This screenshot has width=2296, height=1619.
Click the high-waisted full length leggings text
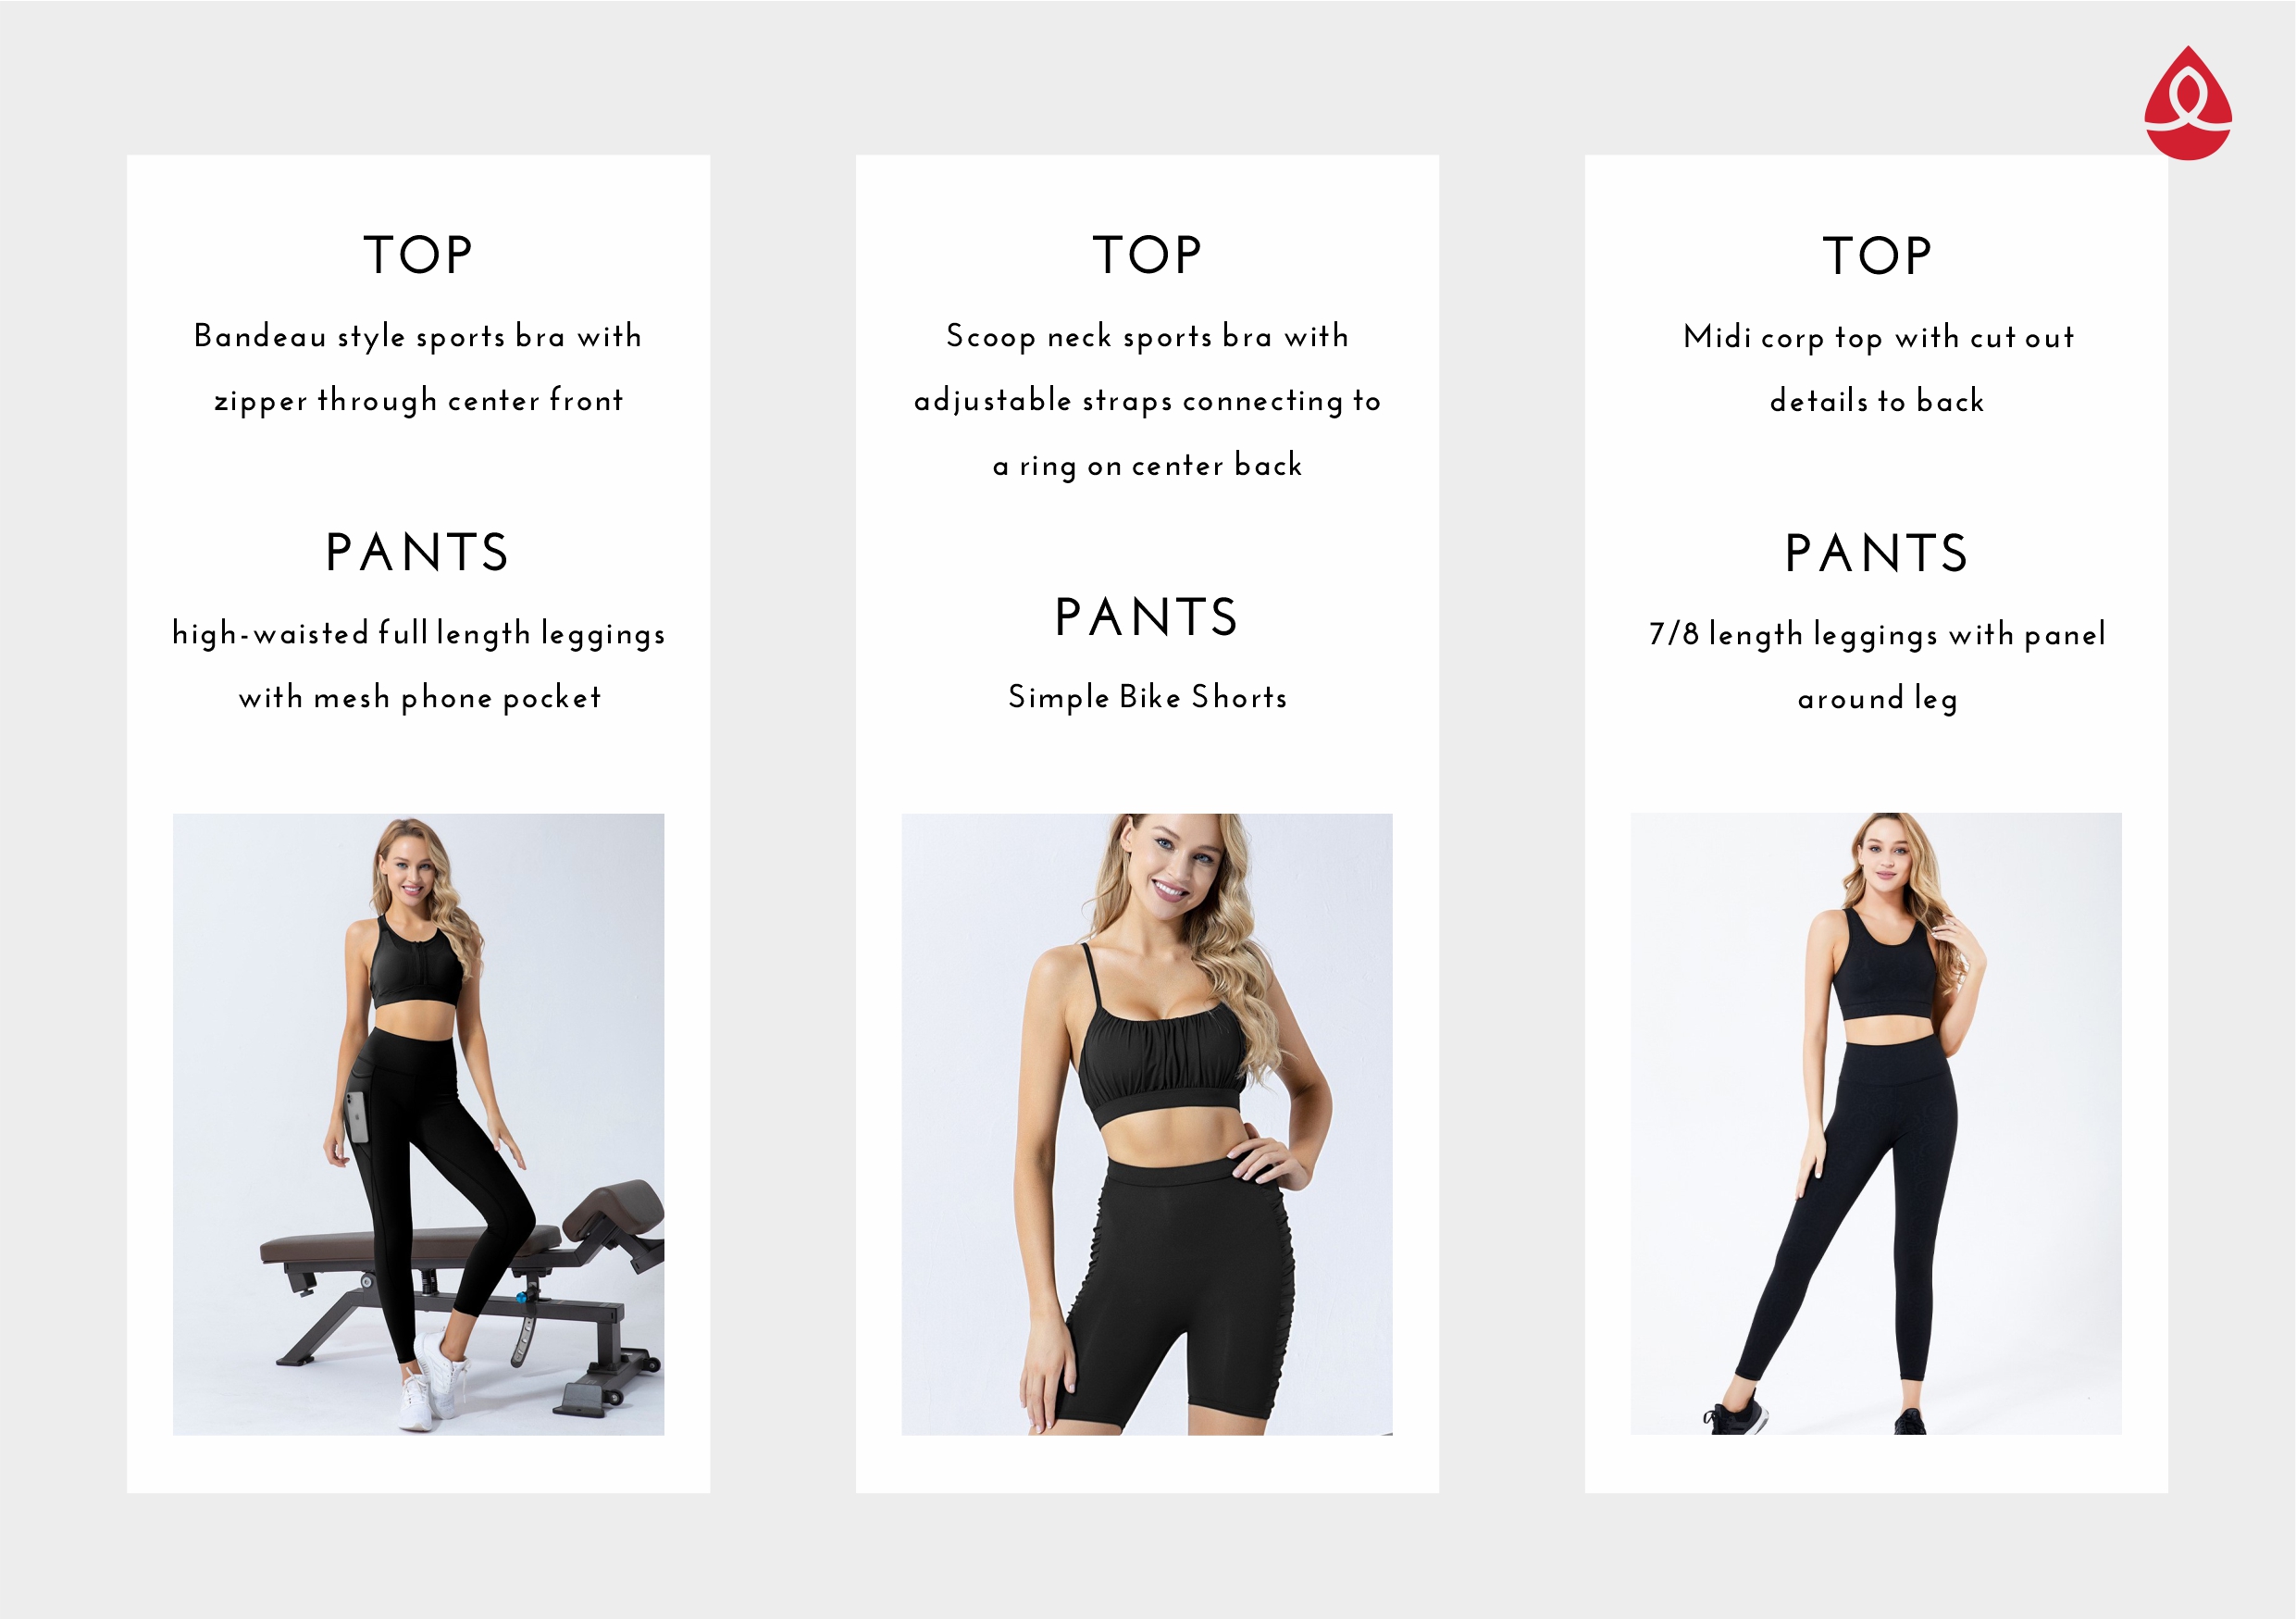coord(418,665)
